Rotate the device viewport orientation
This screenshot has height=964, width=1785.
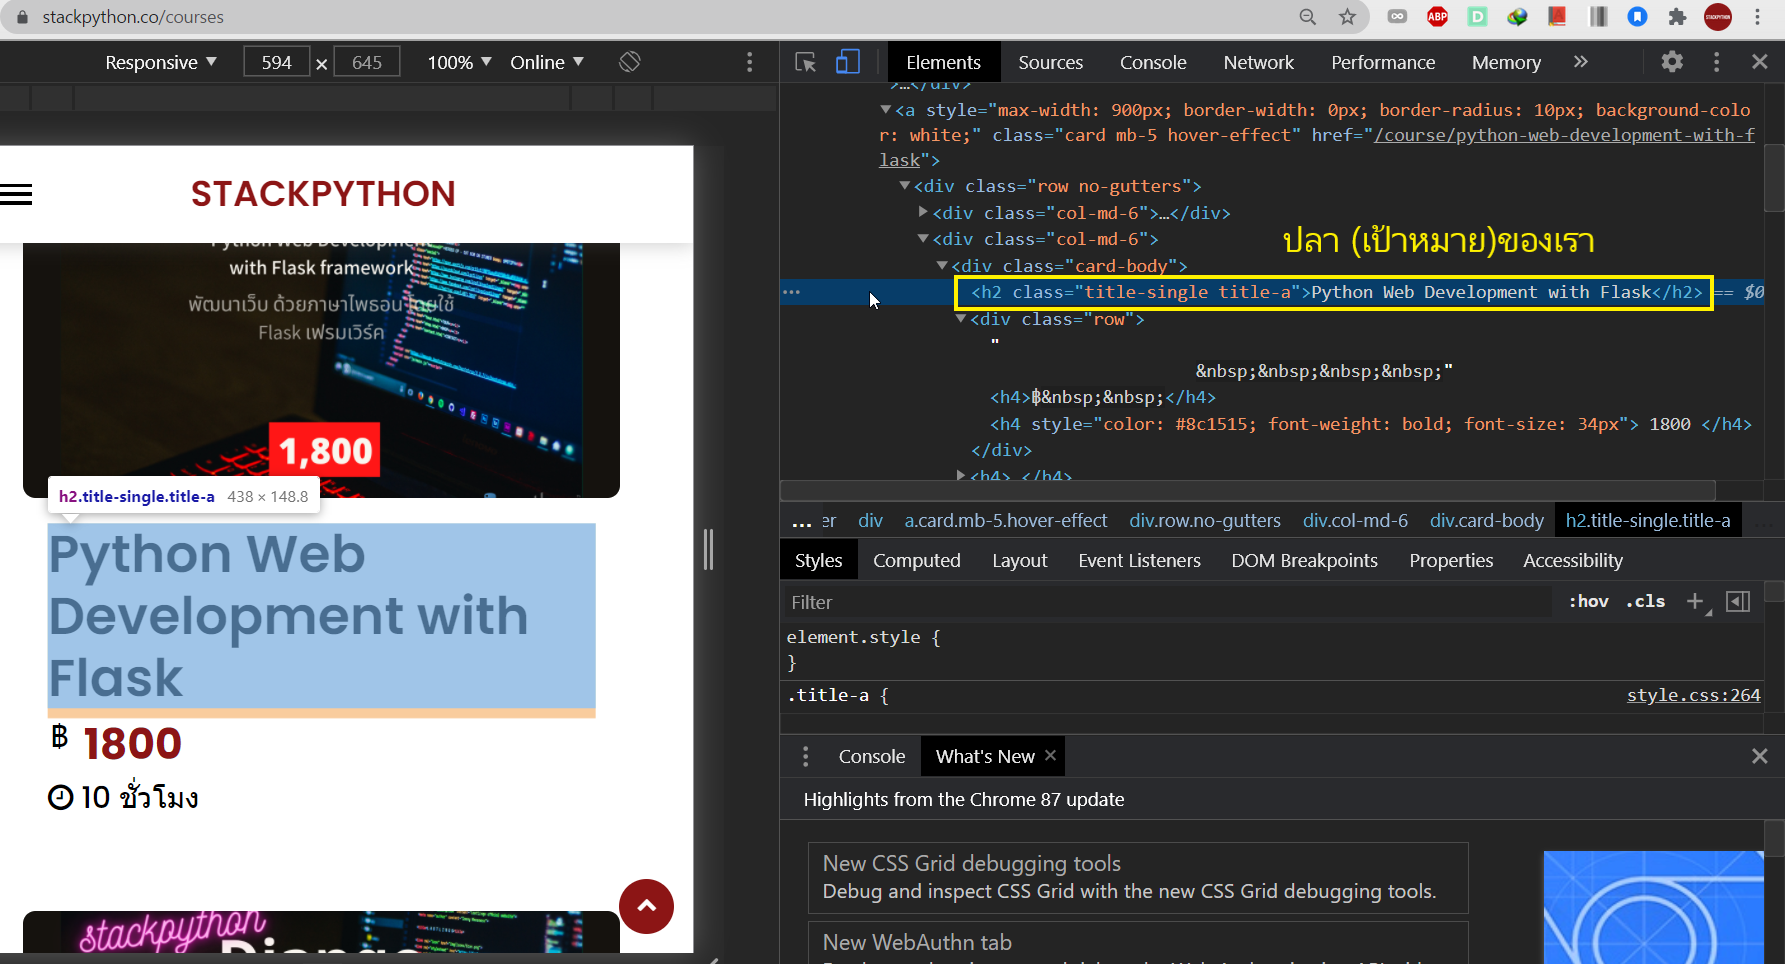point(629,62)
